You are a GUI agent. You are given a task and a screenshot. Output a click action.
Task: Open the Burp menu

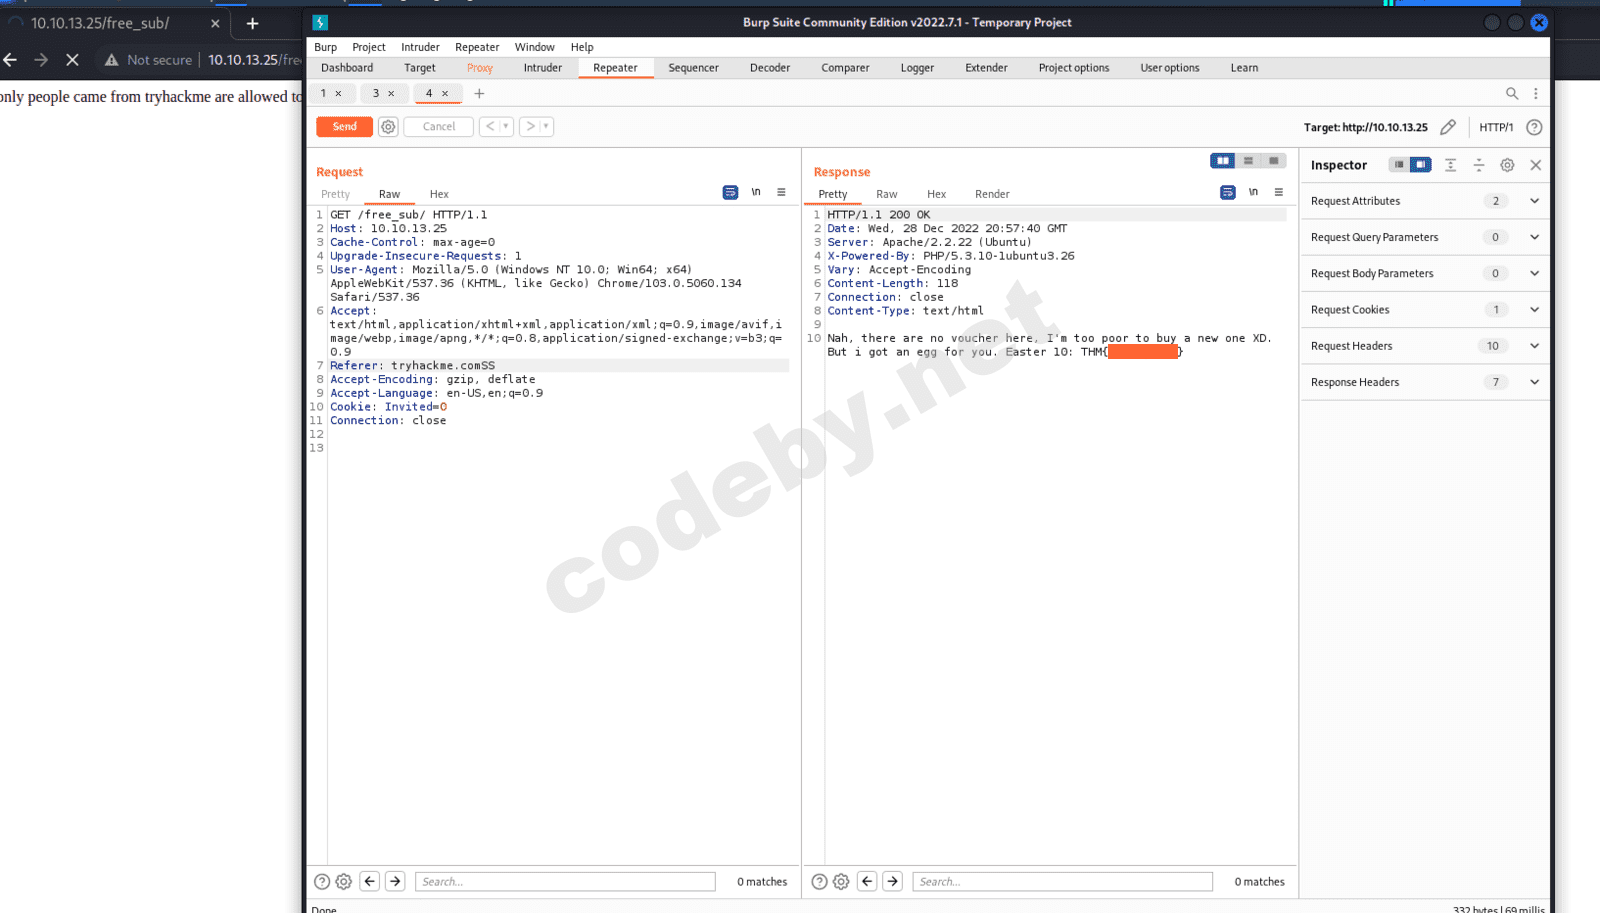[x=326, y=47]
